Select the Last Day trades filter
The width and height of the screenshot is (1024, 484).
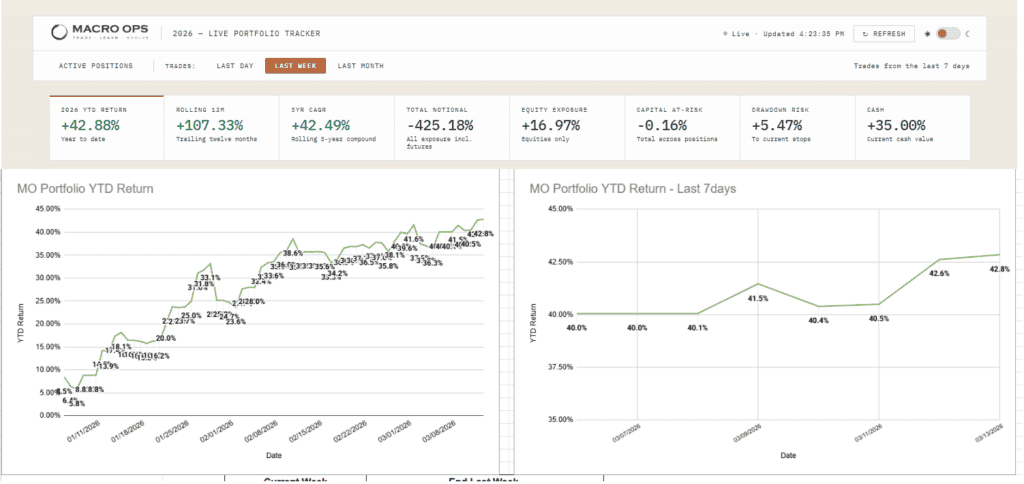(234, 66)
